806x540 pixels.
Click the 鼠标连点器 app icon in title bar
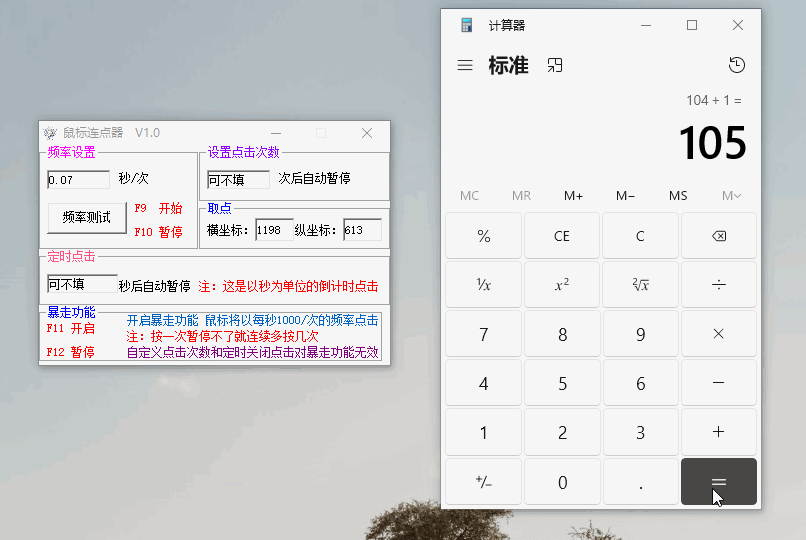50,133
